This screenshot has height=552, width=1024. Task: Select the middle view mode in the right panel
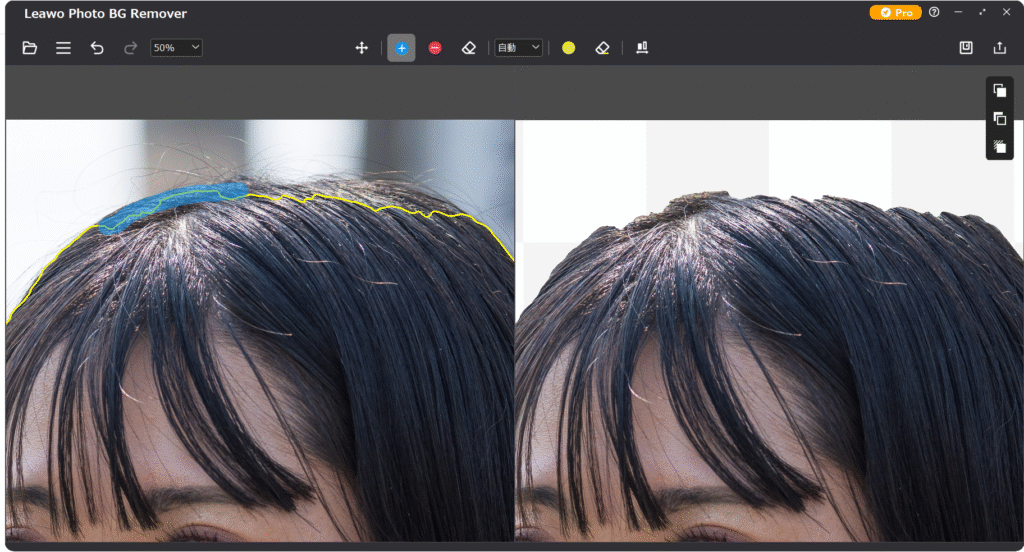click(x=999, y=118)
